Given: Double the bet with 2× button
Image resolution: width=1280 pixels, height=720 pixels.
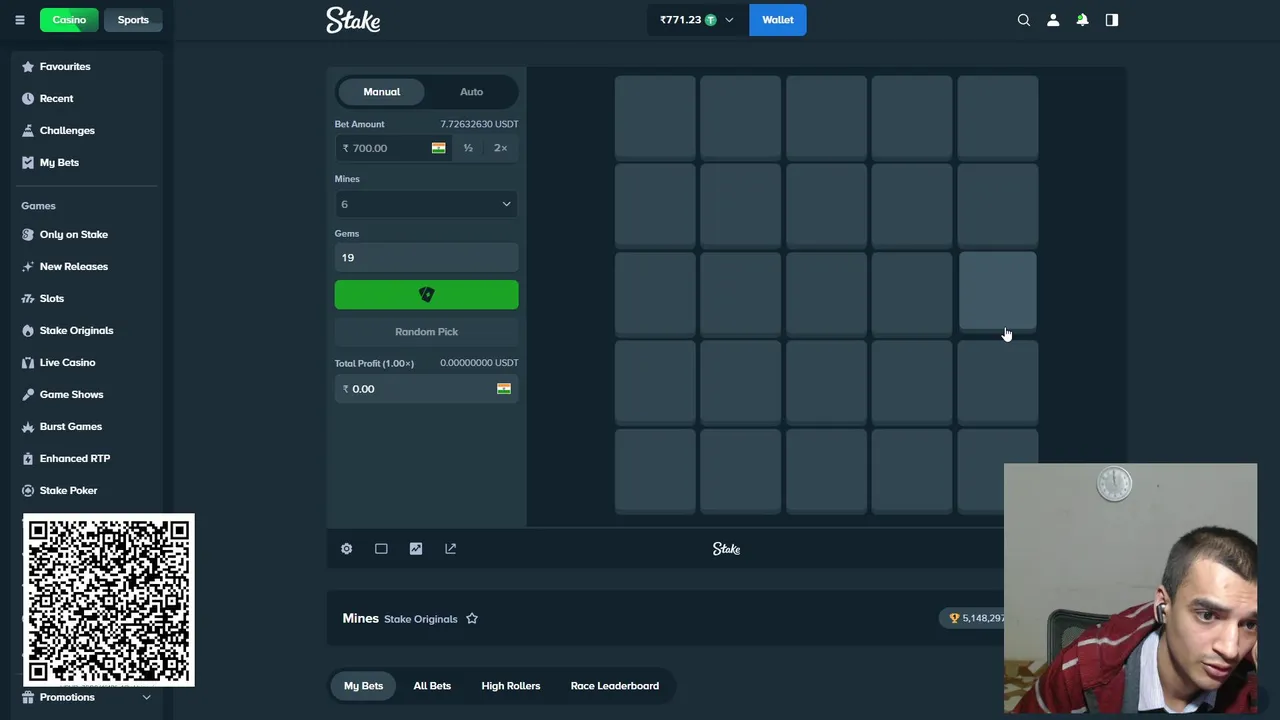Looking at the screenshot, I should pos(501,148).
